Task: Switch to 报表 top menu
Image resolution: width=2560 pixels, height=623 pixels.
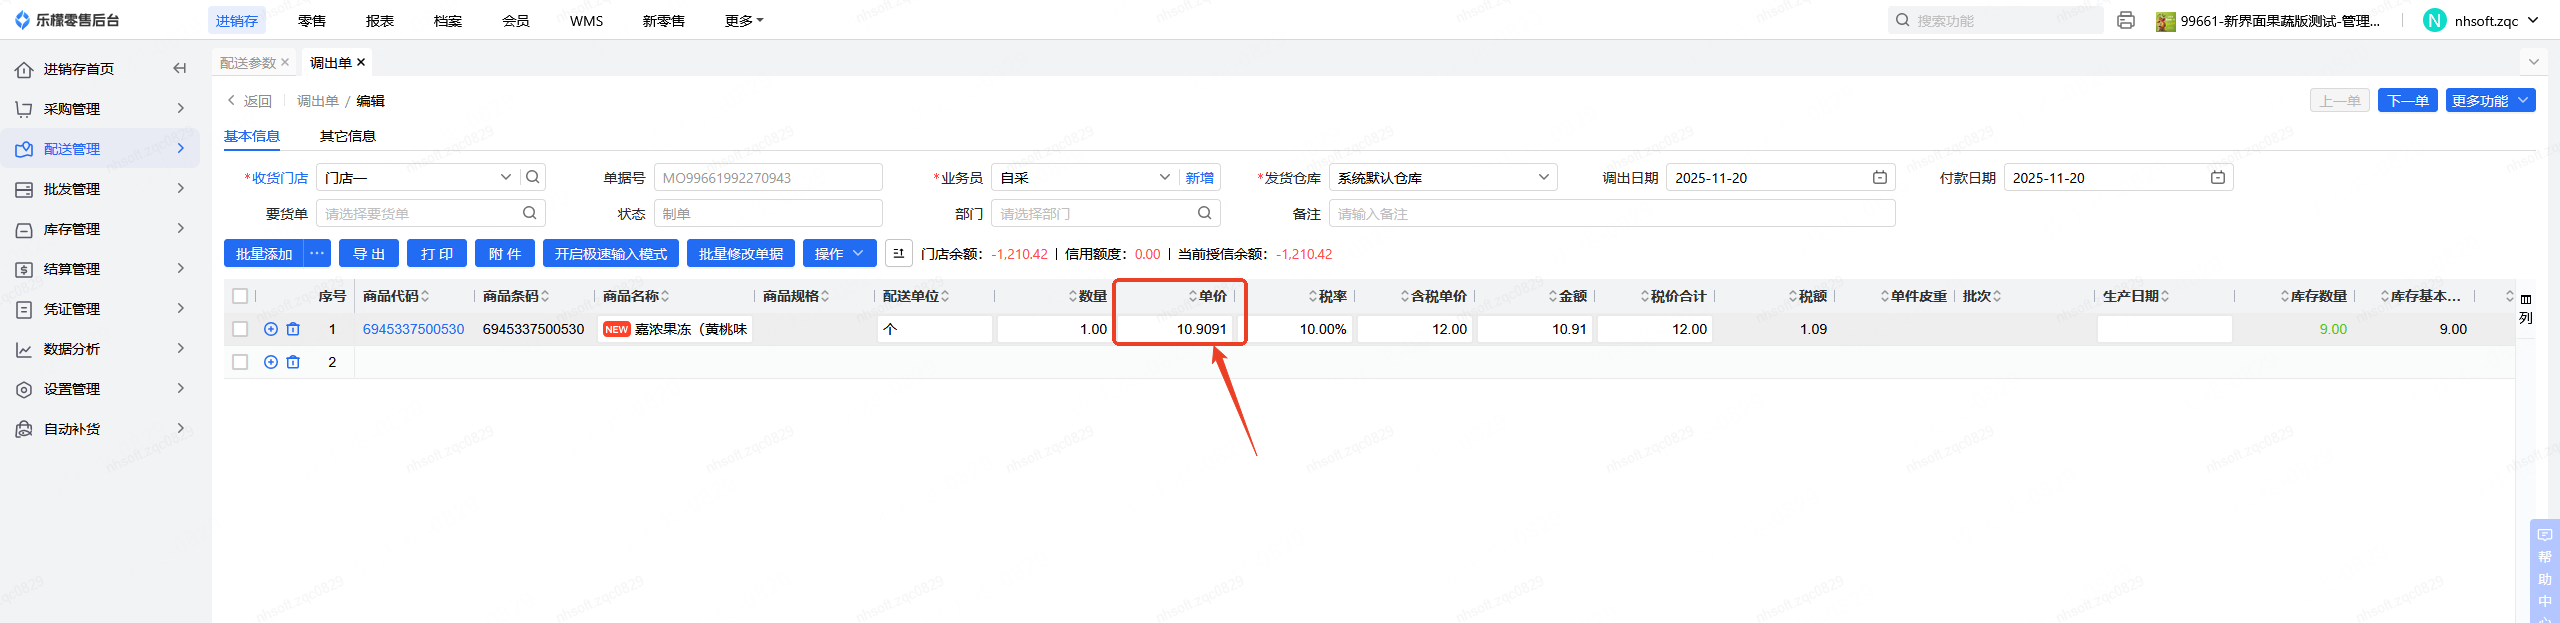Action: pos(380,20)
